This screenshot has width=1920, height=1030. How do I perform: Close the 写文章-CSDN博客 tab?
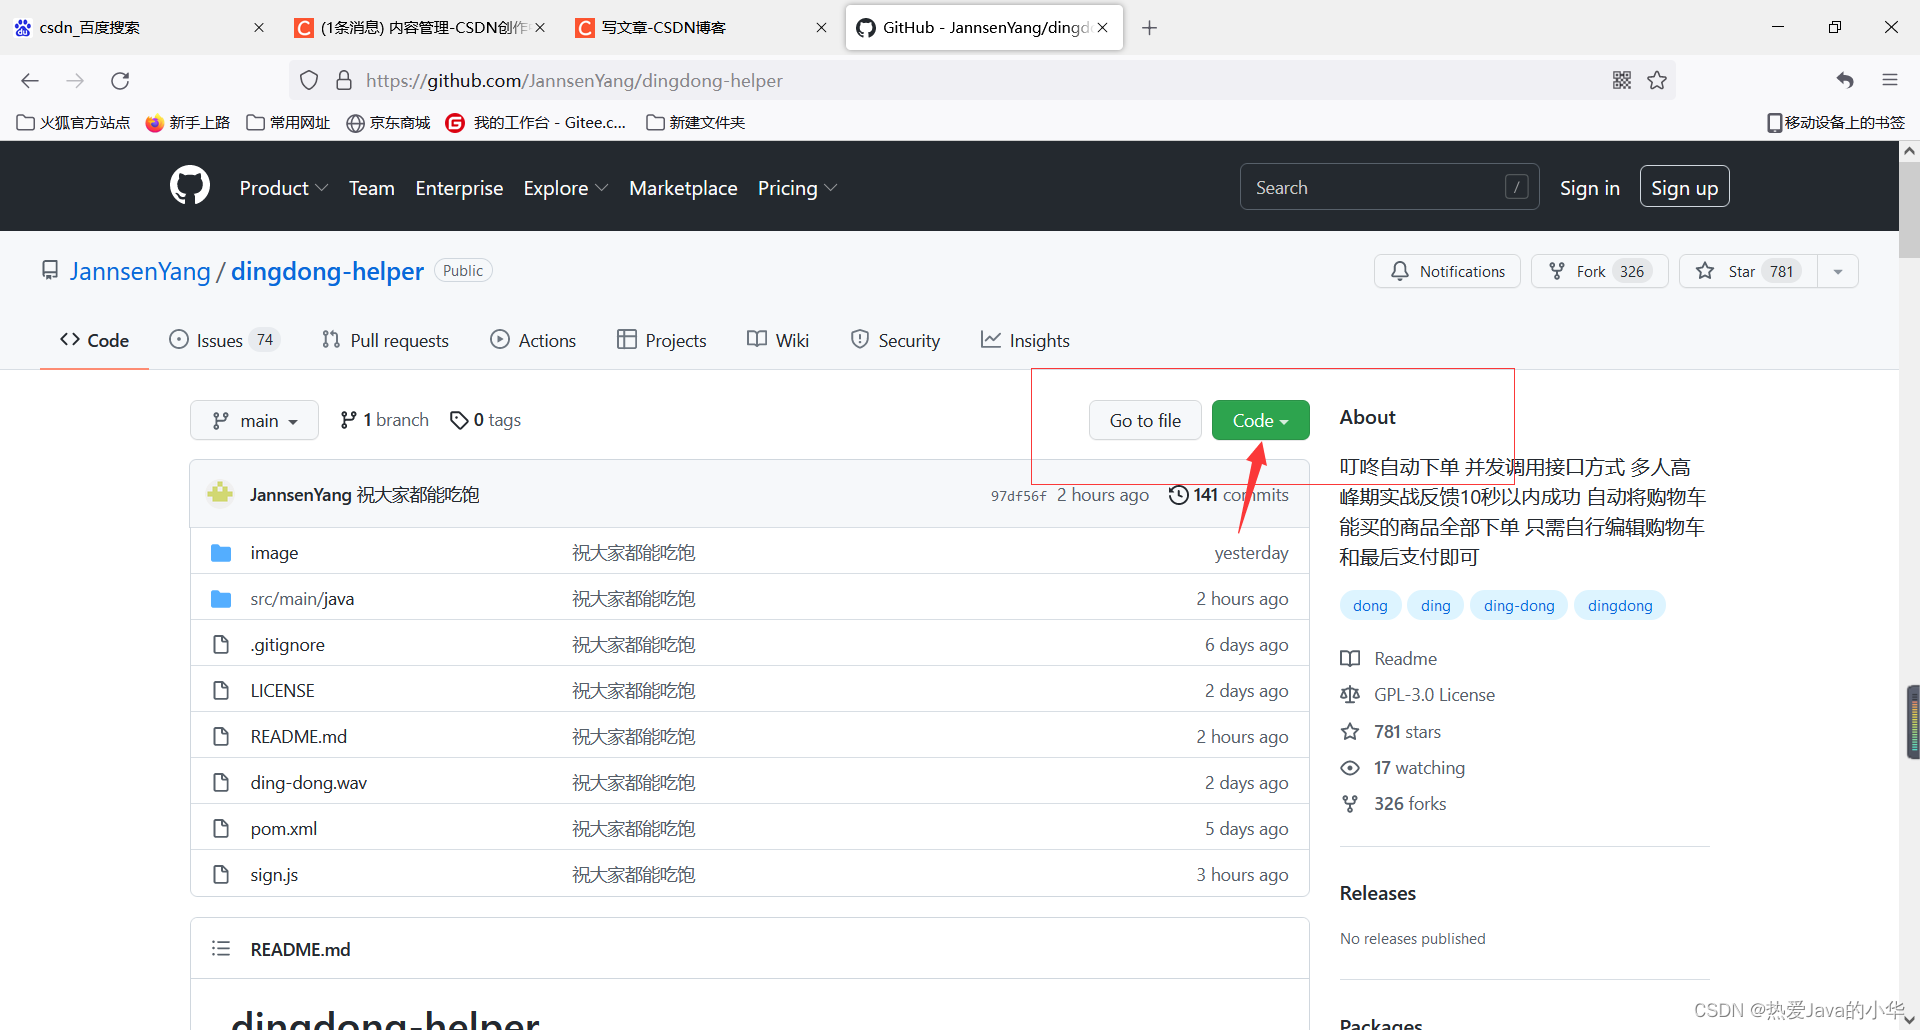pyautogui.click(x=821, y=28)
